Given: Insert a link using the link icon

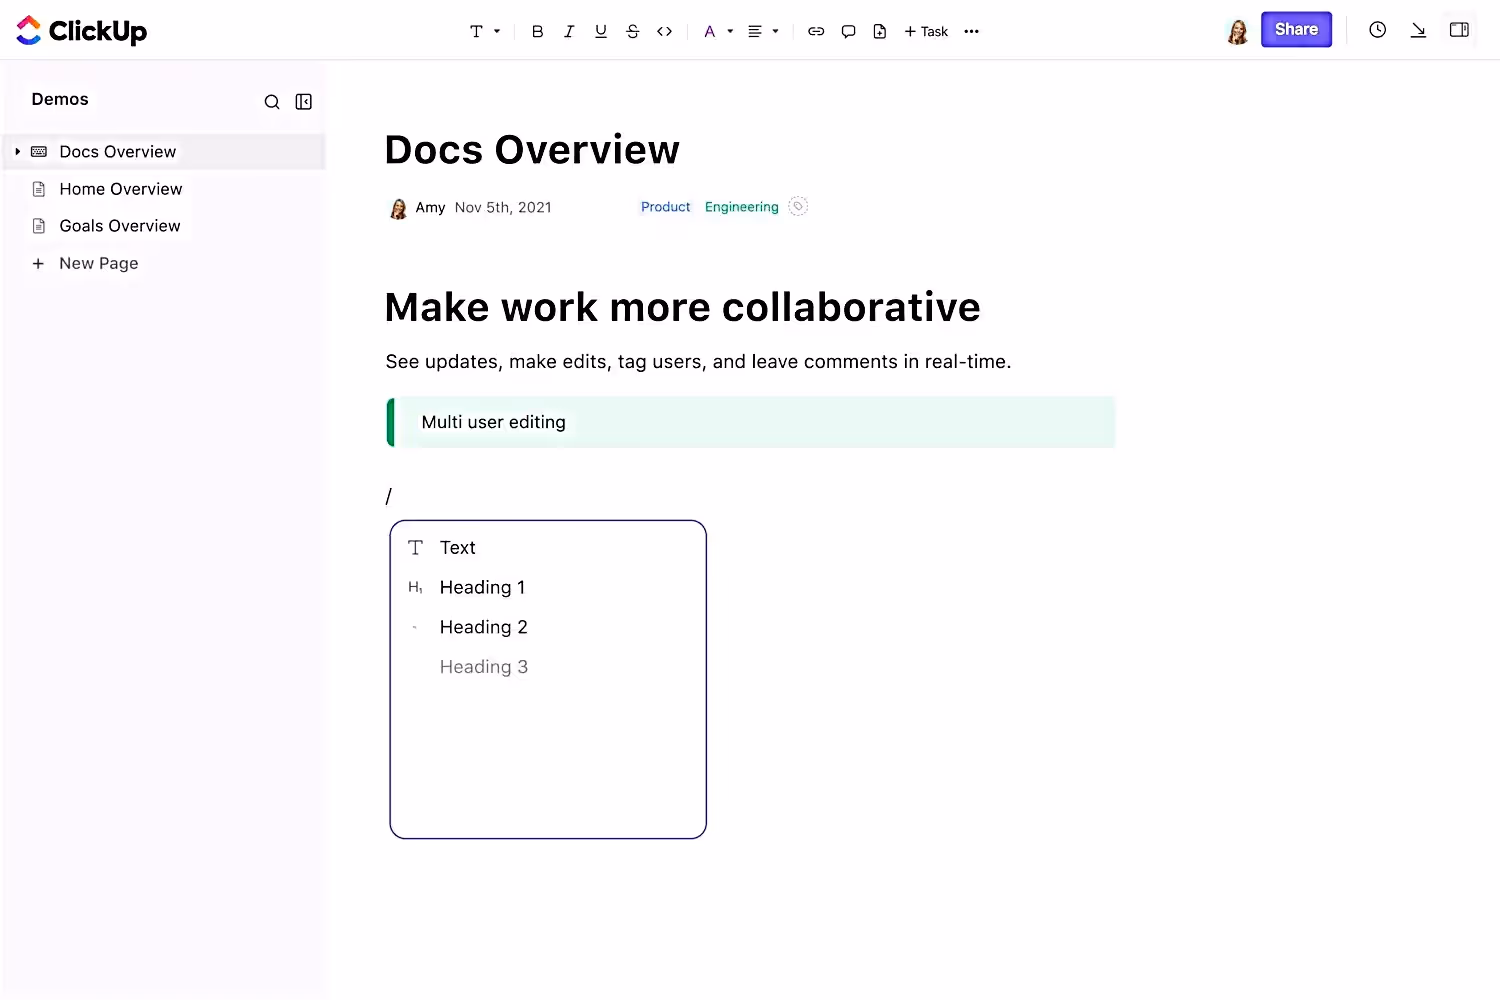Looking at the screenshot, I should pyautogui.click(x=816, y=31).
